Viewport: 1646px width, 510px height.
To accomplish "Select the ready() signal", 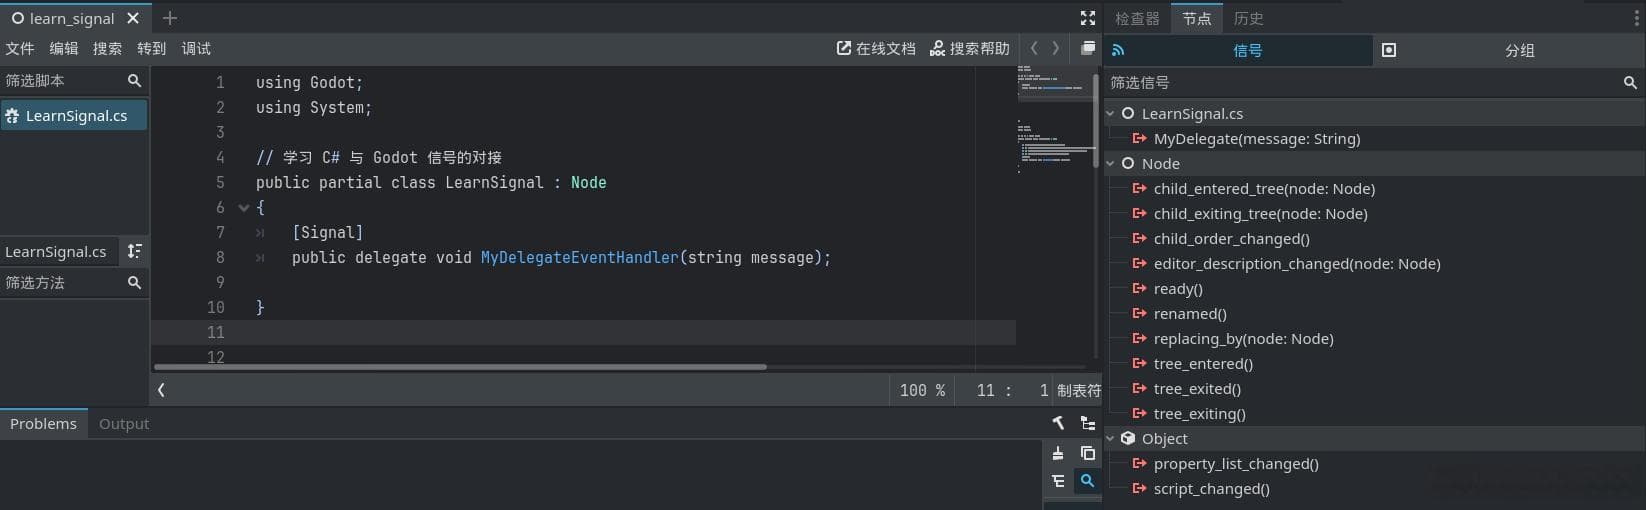I will pyautogui.click(x=1178, y=289).
